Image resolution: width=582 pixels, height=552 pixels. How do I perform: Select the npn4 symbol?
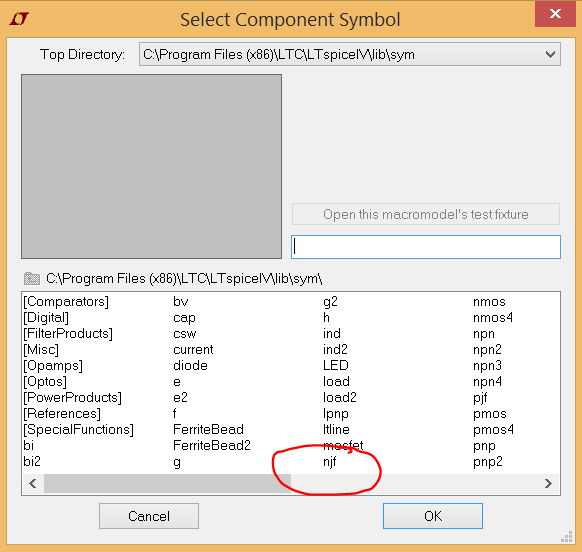pyautogui.click(x=487, y=382)
